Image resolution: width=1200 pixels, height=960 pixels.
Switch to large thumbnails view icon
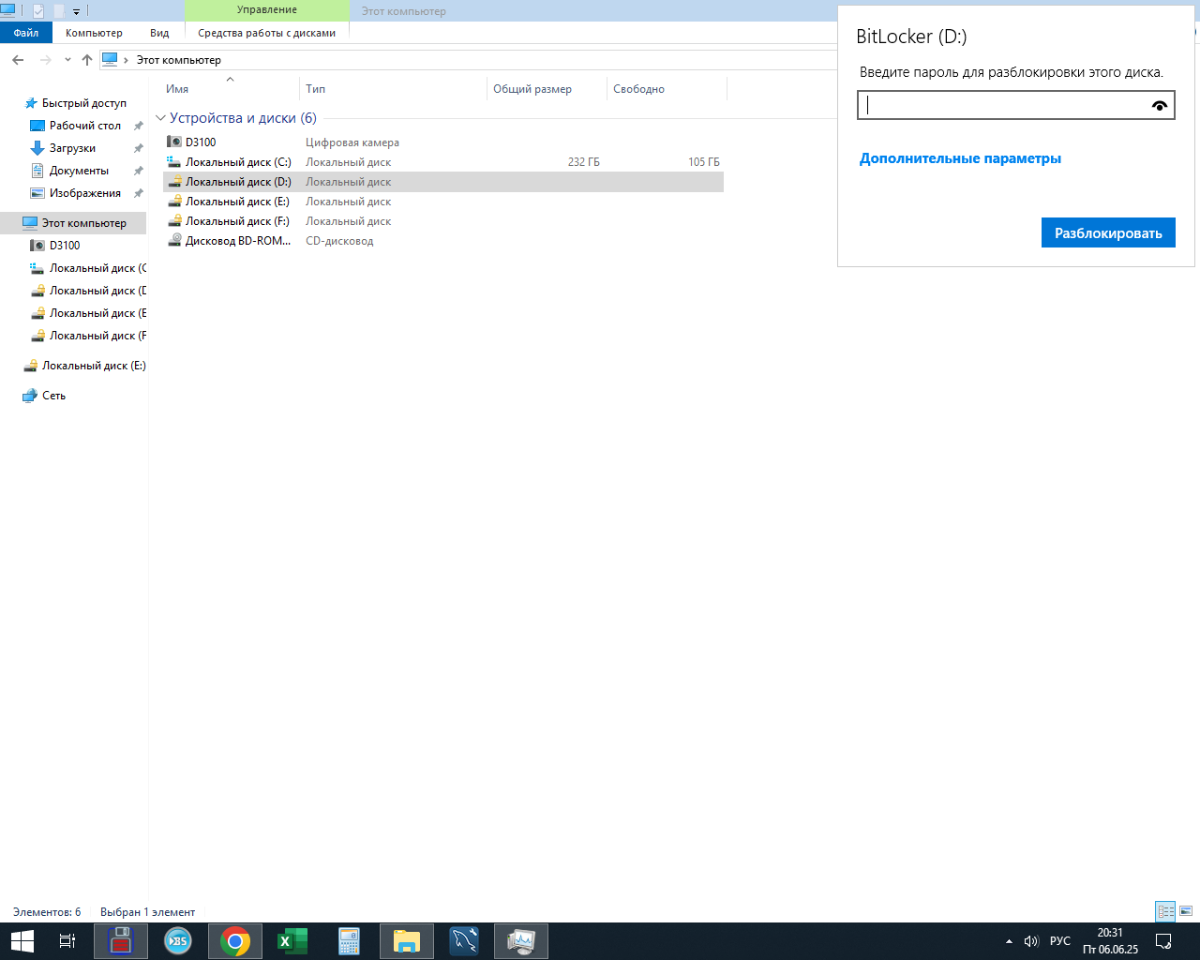point(1186,911)
